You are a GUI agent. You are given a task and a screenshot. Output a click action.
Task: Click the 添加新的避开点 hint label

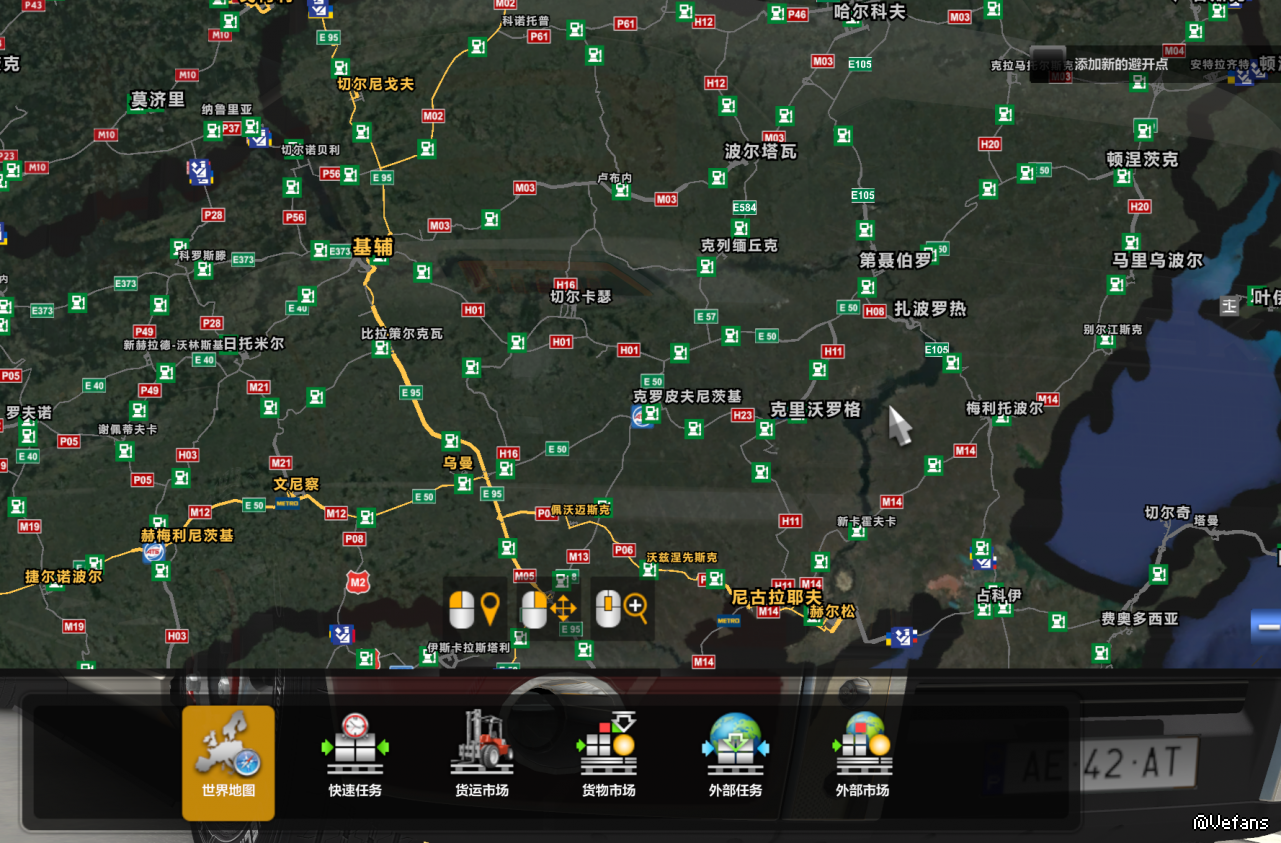point(1120,64)
